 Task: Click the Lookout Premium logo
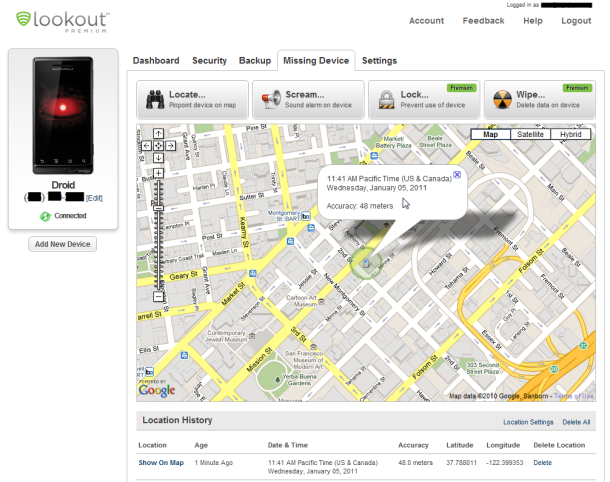(x=63, y=22)
